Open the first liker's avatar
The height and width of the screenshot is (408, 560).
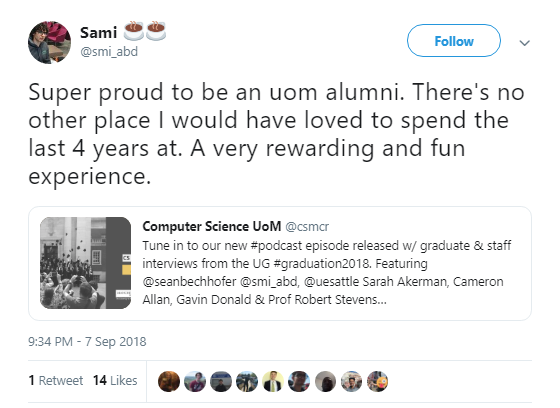tap(169, 381)
